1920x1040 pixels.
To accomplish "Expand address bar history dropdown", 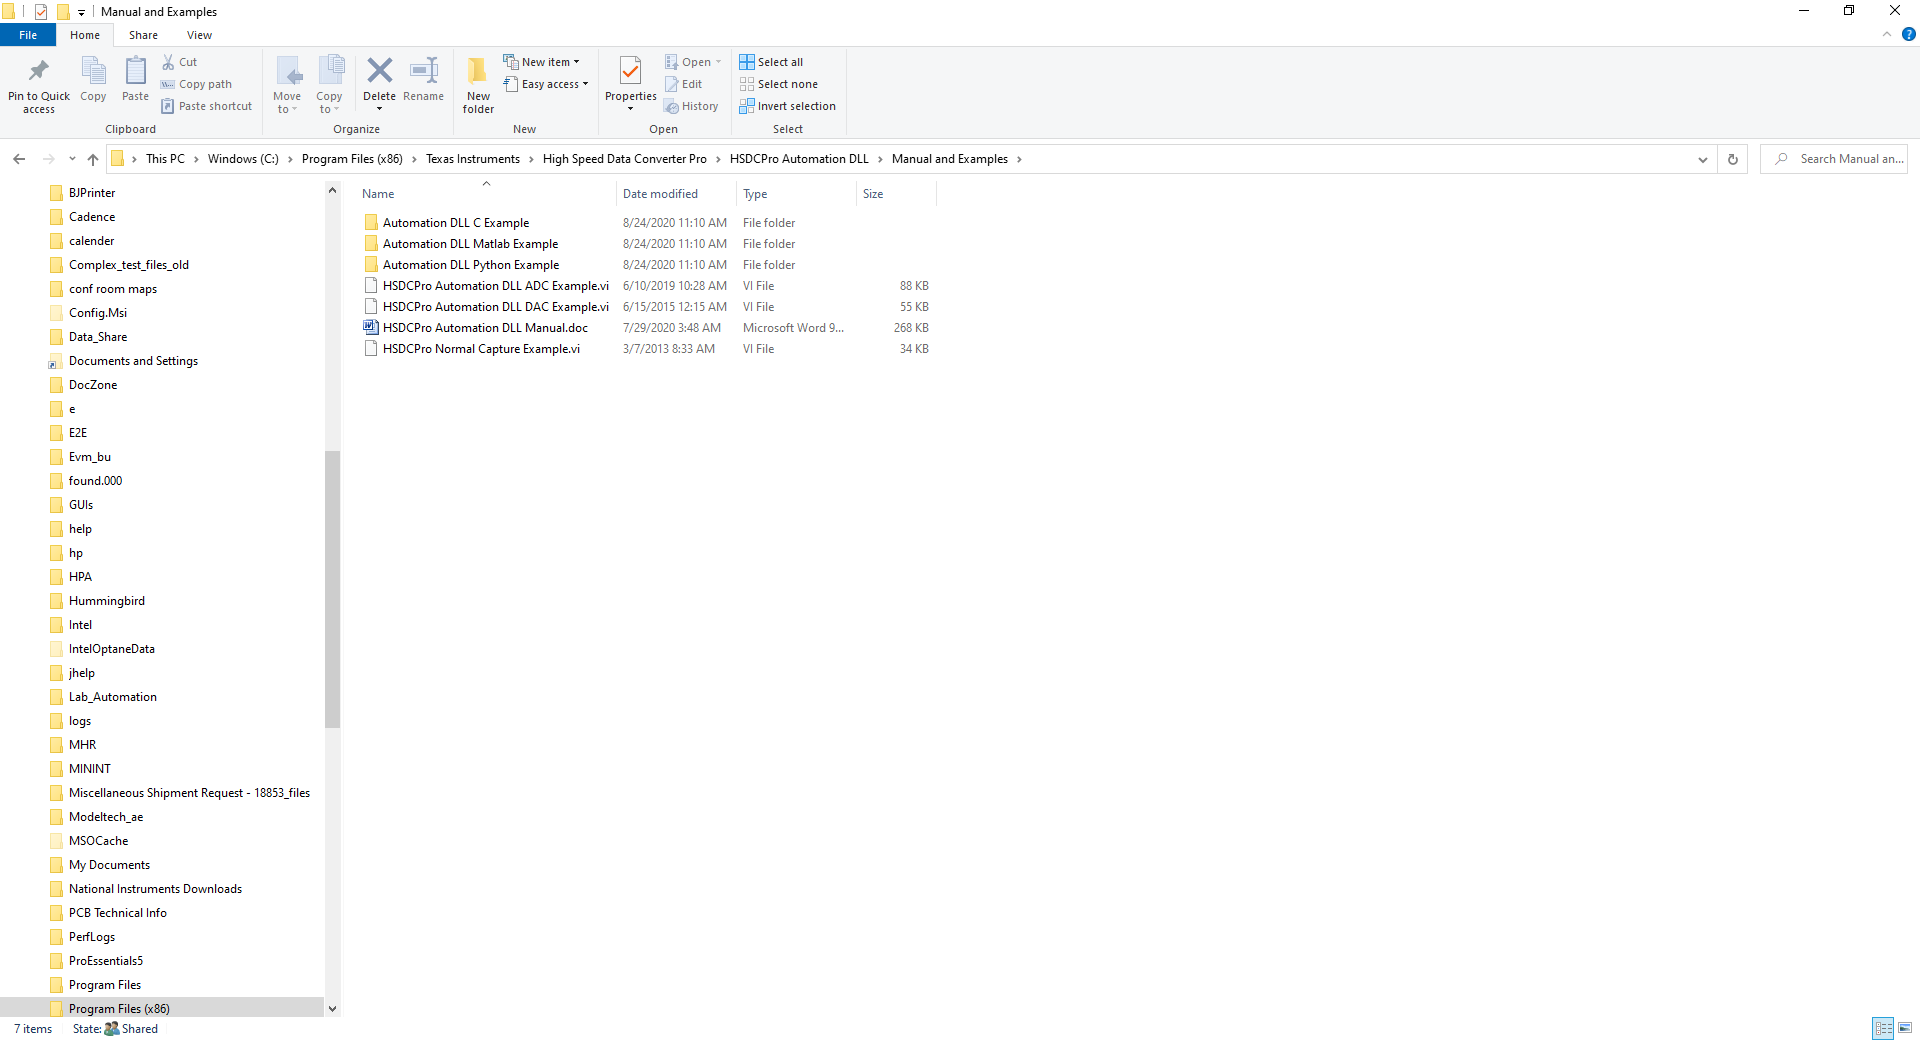I will click(x=1703, y=159).
